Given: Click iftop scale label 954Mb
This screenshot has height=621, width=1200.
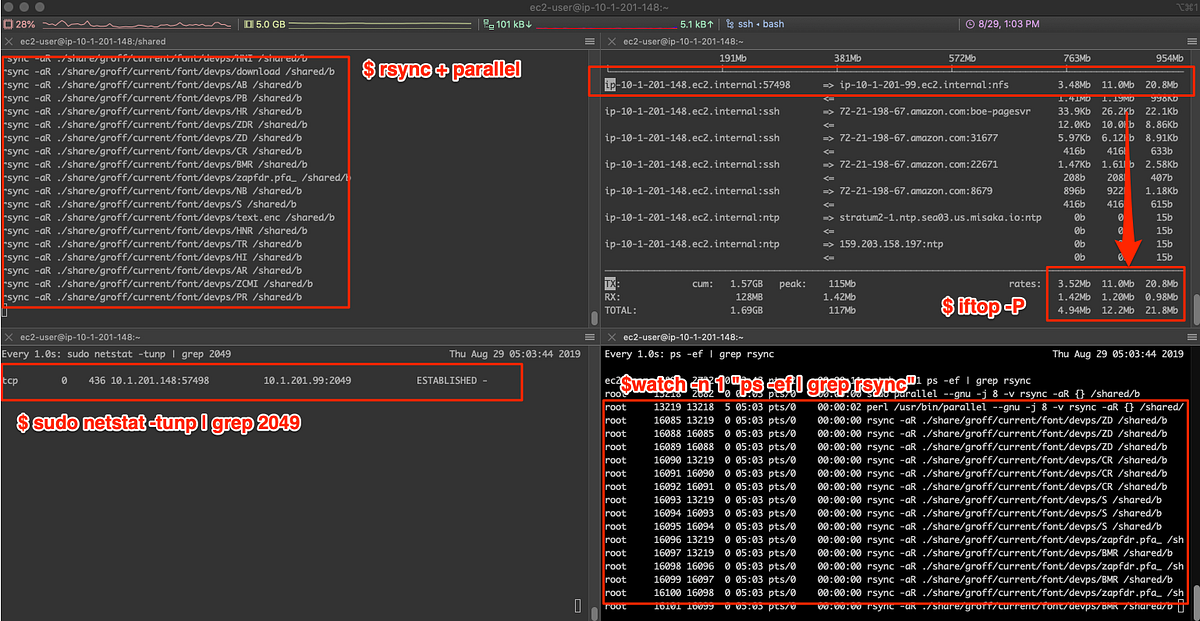Looking at the screenshot, I should pos(1170,57).
